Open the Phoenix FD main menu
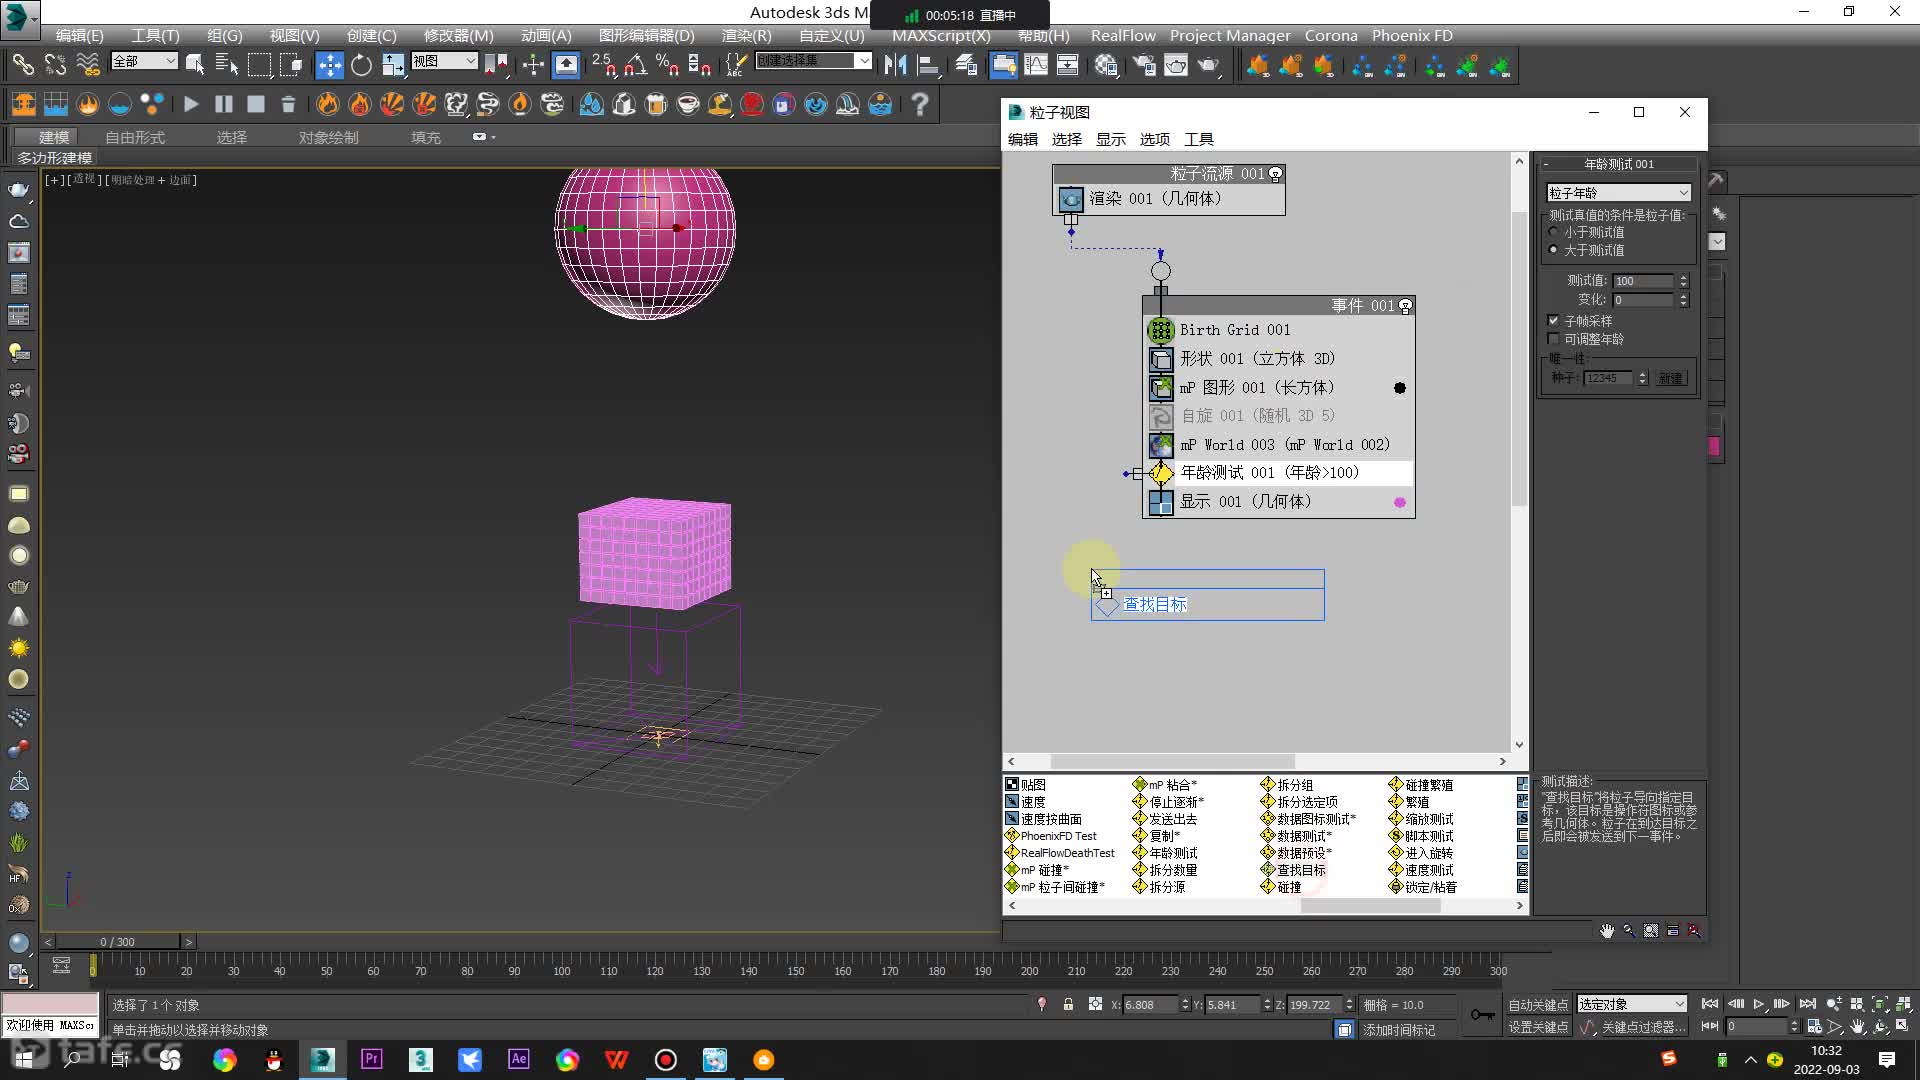This screenshot has height=1080, width=1920. point(1412,36)
